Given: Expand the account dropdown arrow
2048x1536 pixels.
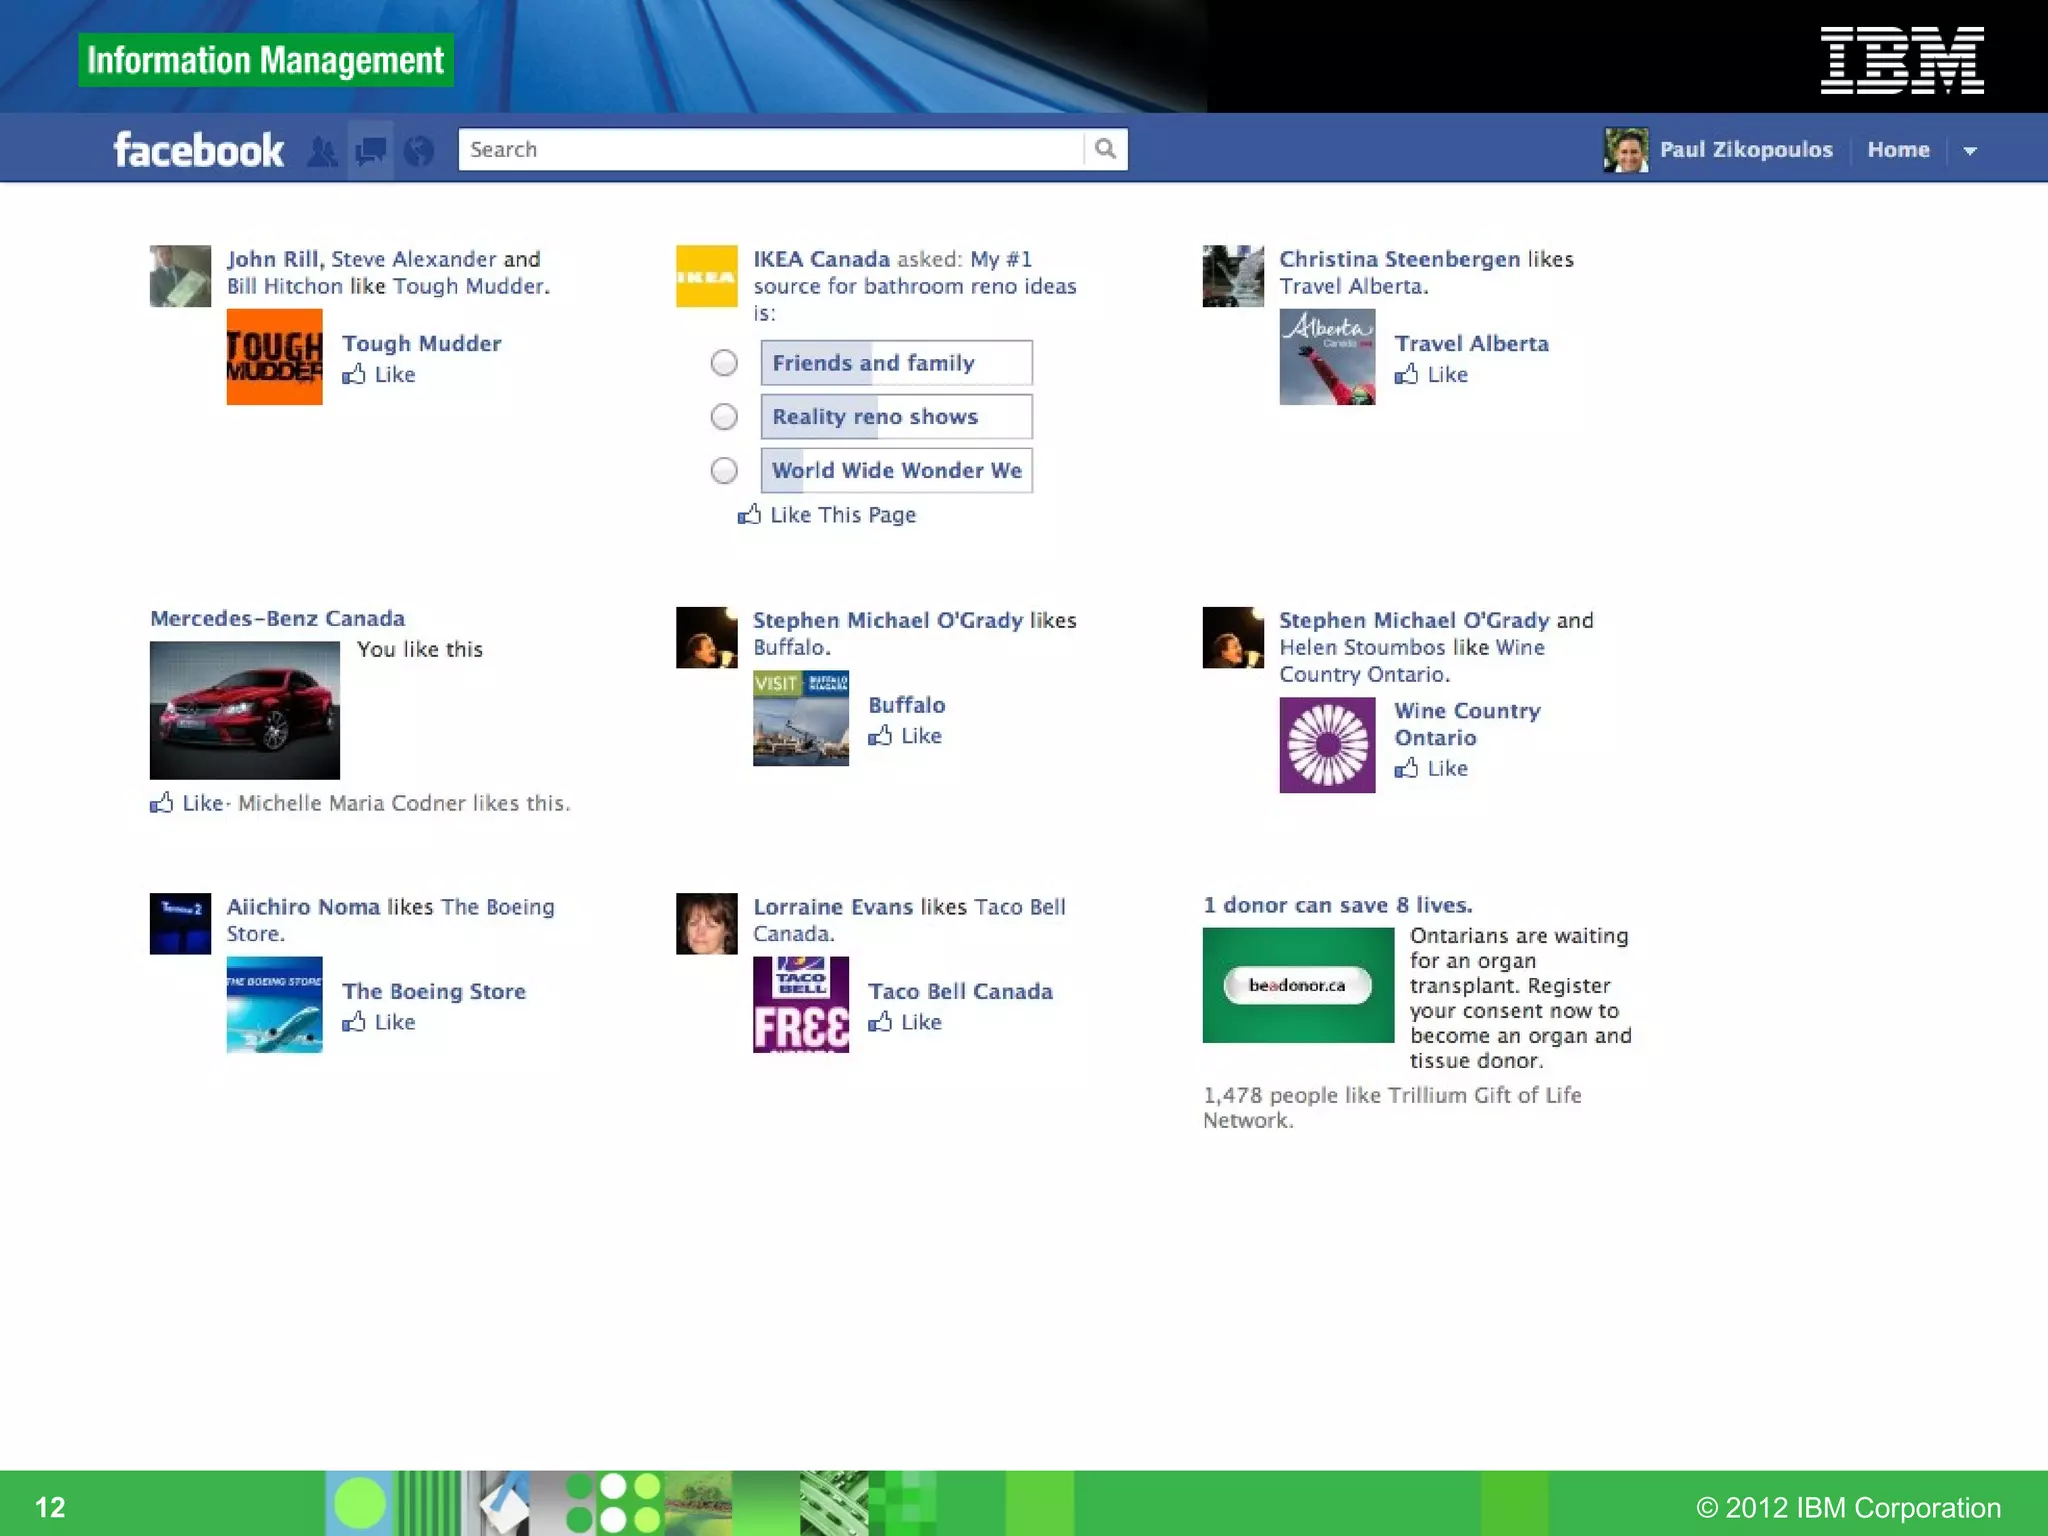Looking at the screenshot, I should click(1970, 151).
